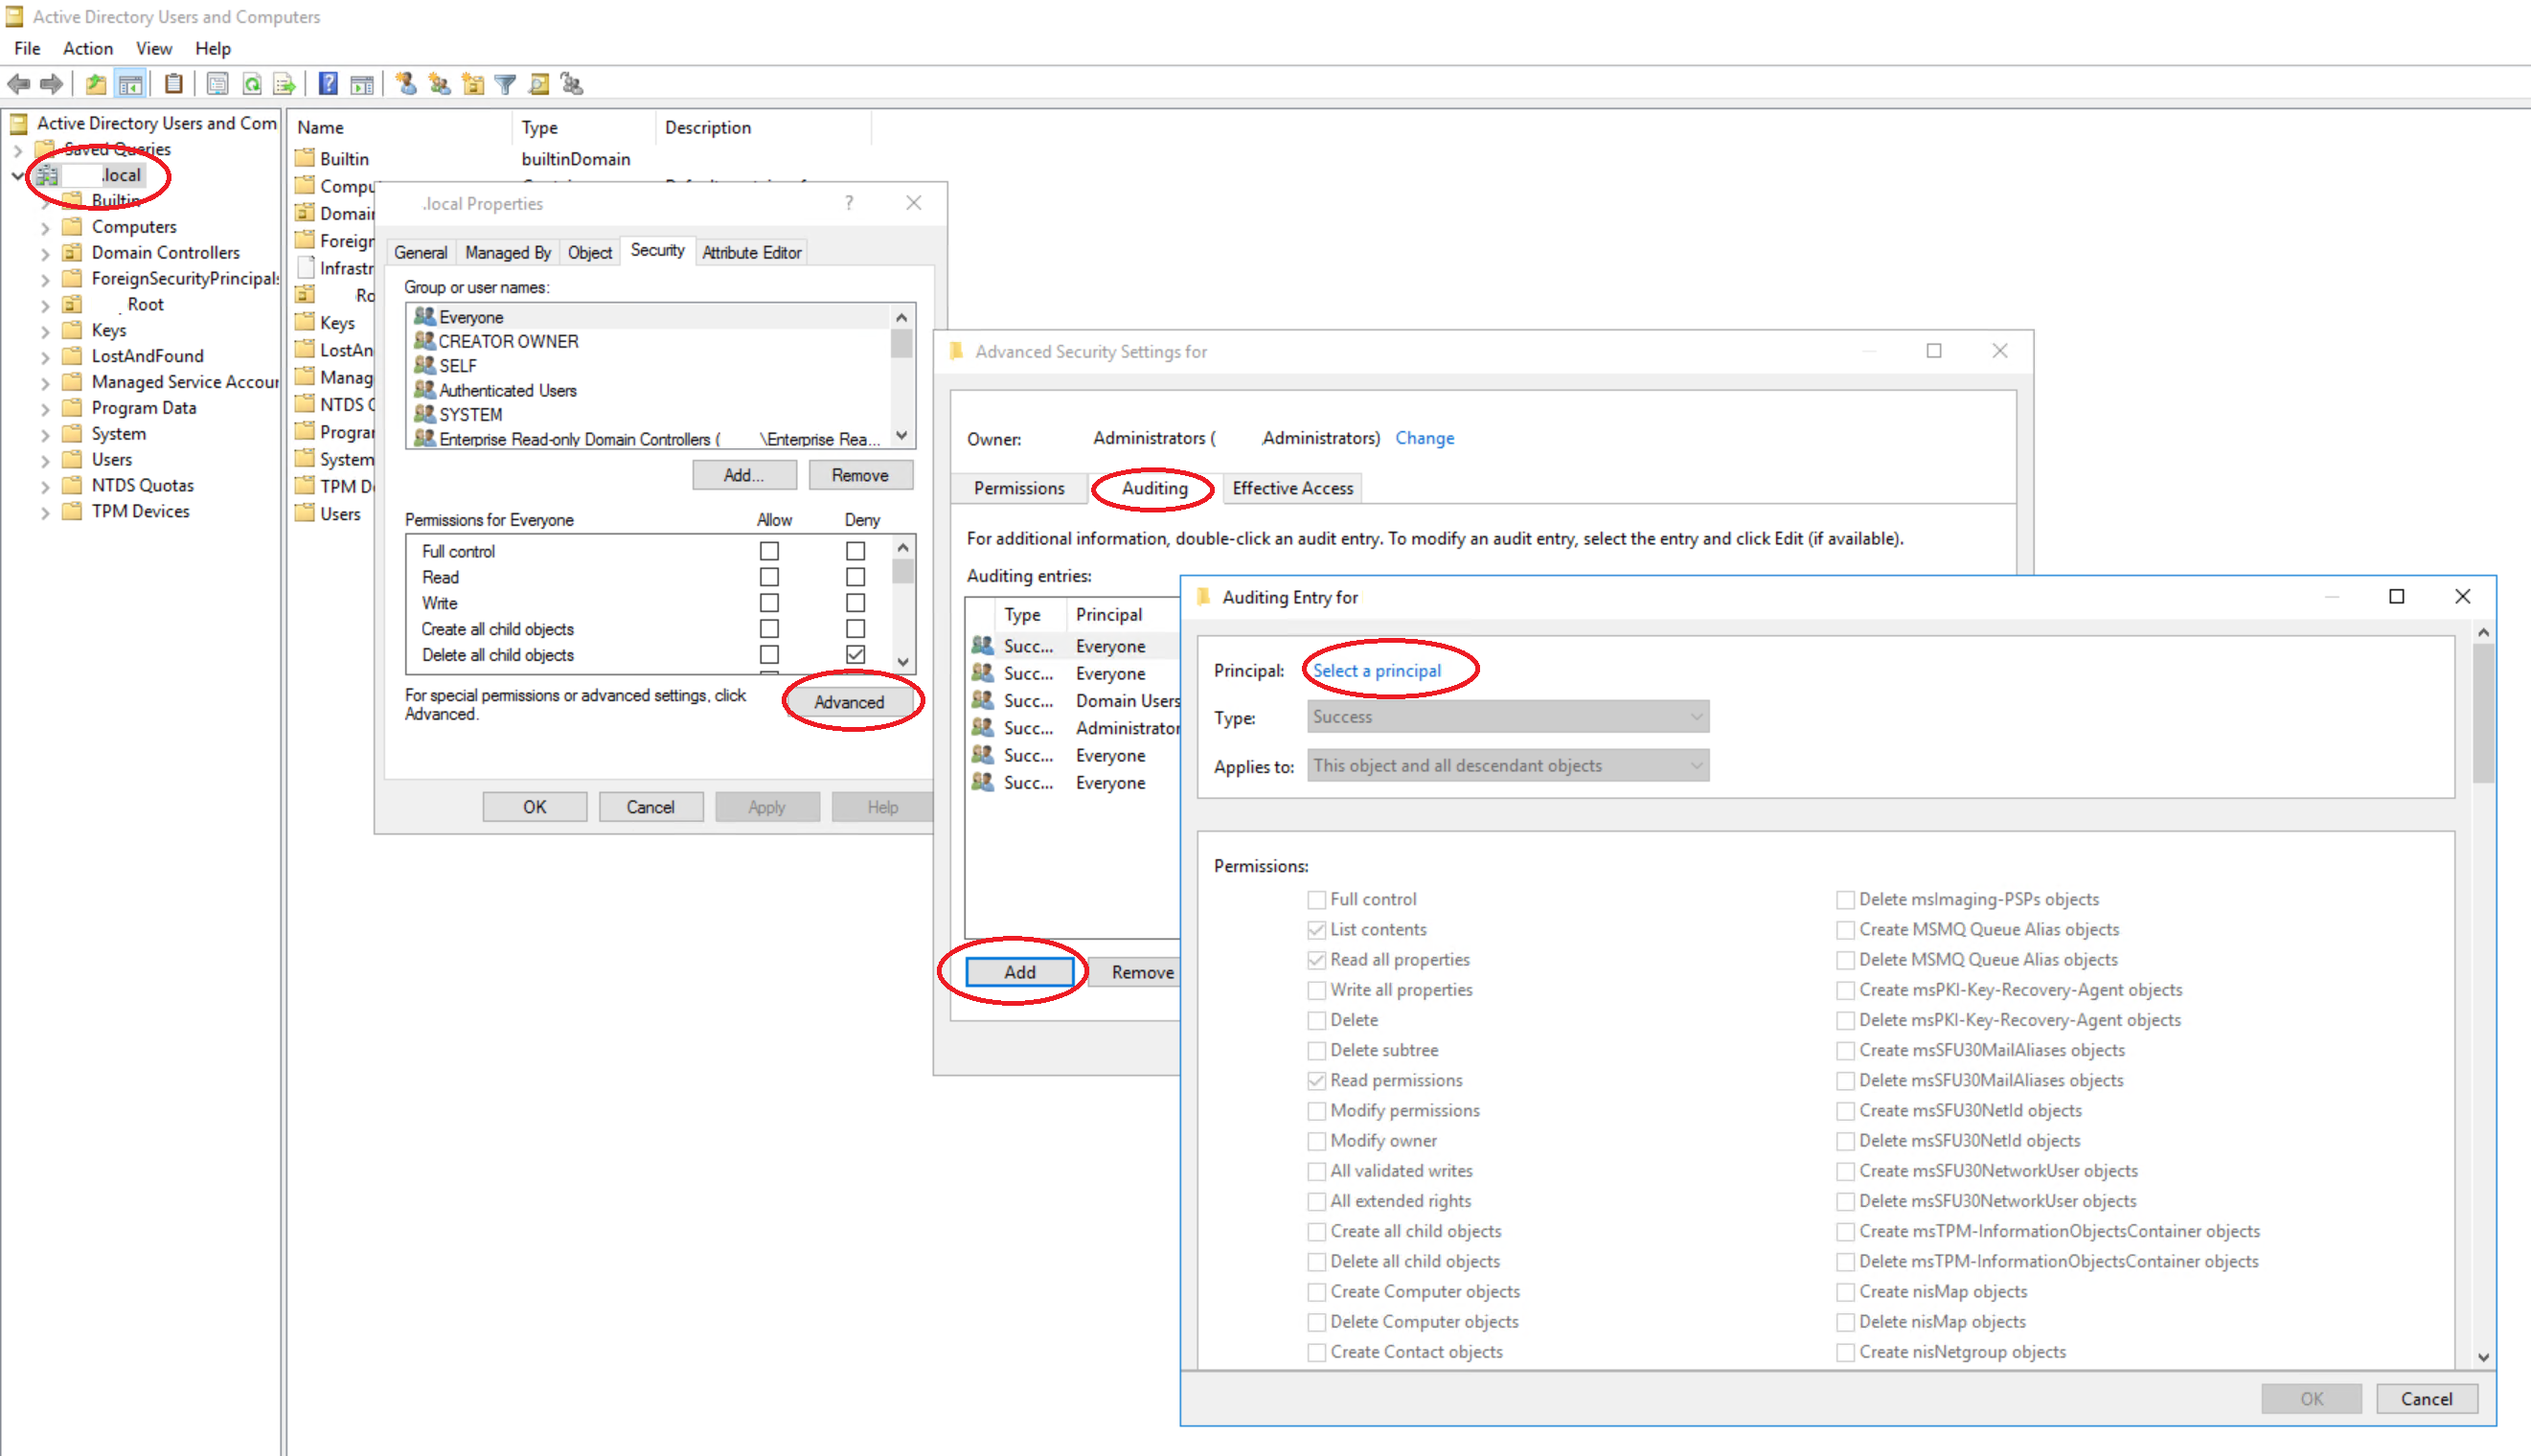Screen dimensions: 2531x1456
Task: Check the Read Deny checkbox
Action: (x=855, y=577)
